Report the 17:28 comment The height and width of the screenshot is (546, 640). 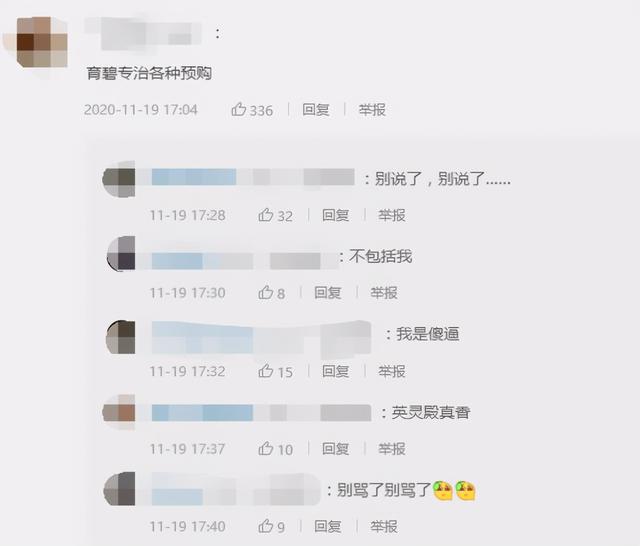[391, 215]
